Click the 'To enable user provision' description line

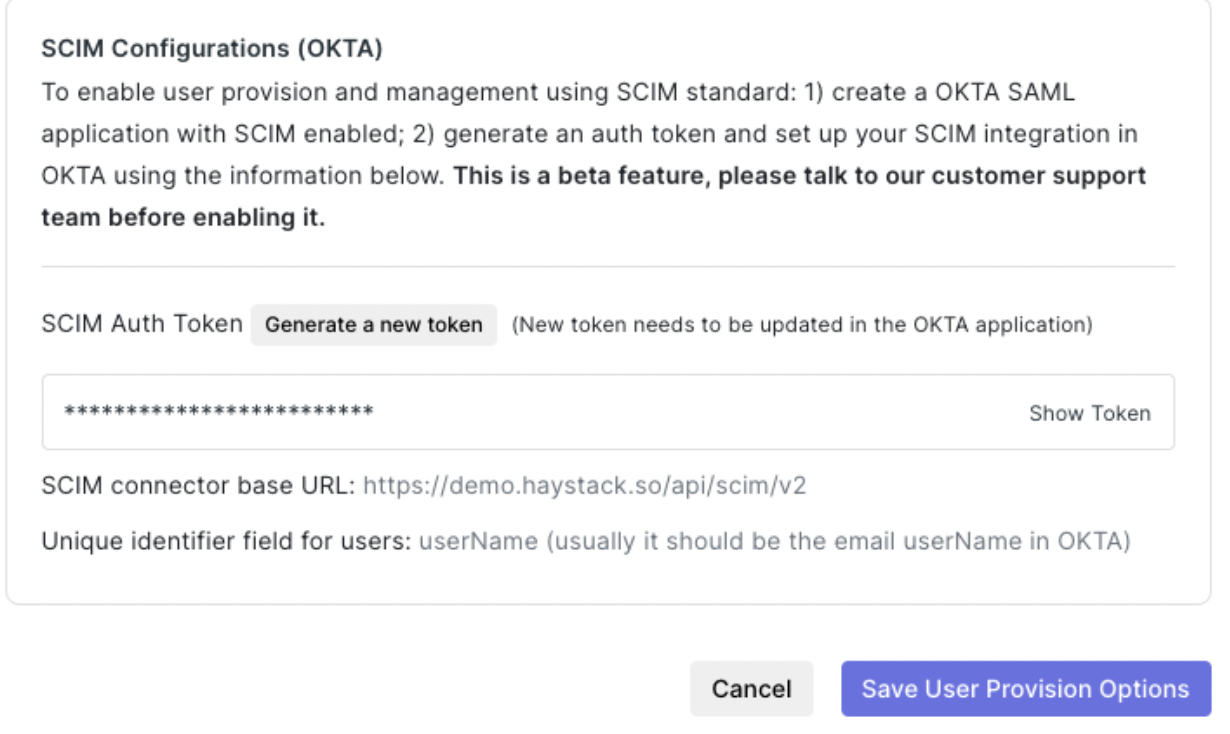[558, 92]
